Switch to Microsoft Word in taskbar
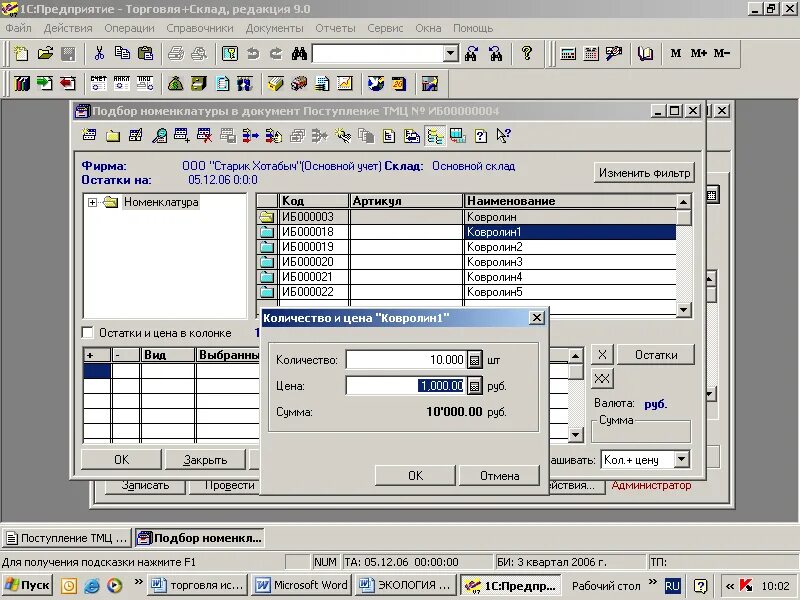This screenshot has height=600, width=800. (x=302, y=585)
